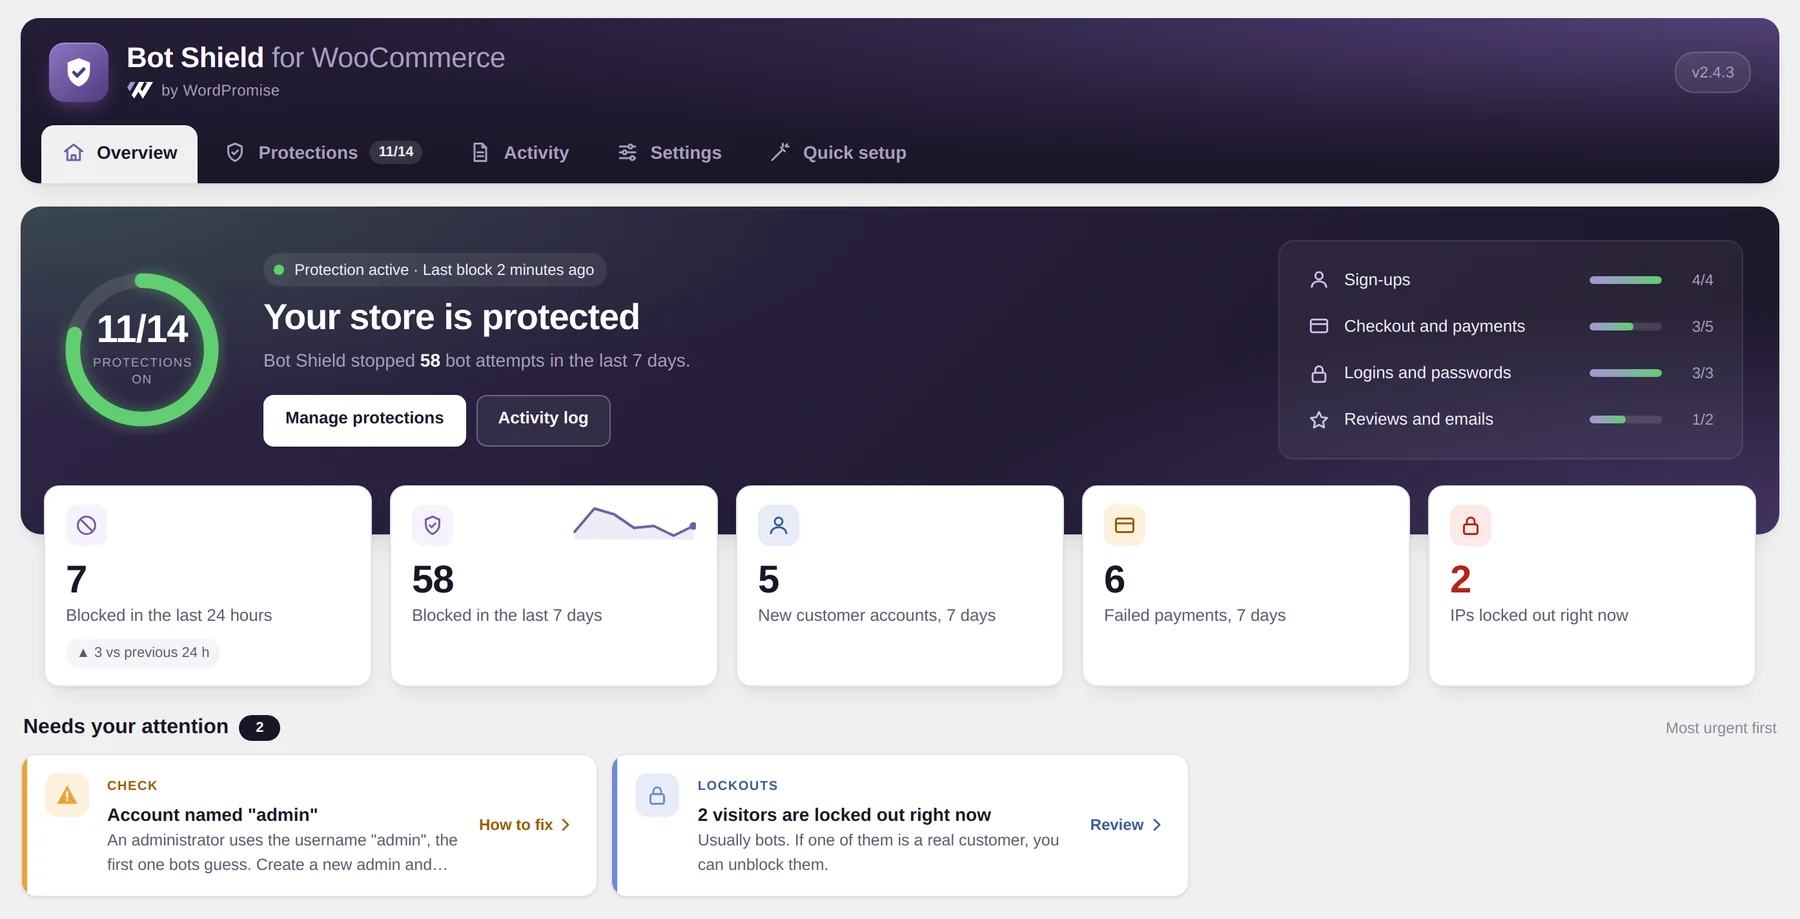Click the "IPs locked out right now" label
Screen dimensions: 1800x919
(x=1539, y=616)
